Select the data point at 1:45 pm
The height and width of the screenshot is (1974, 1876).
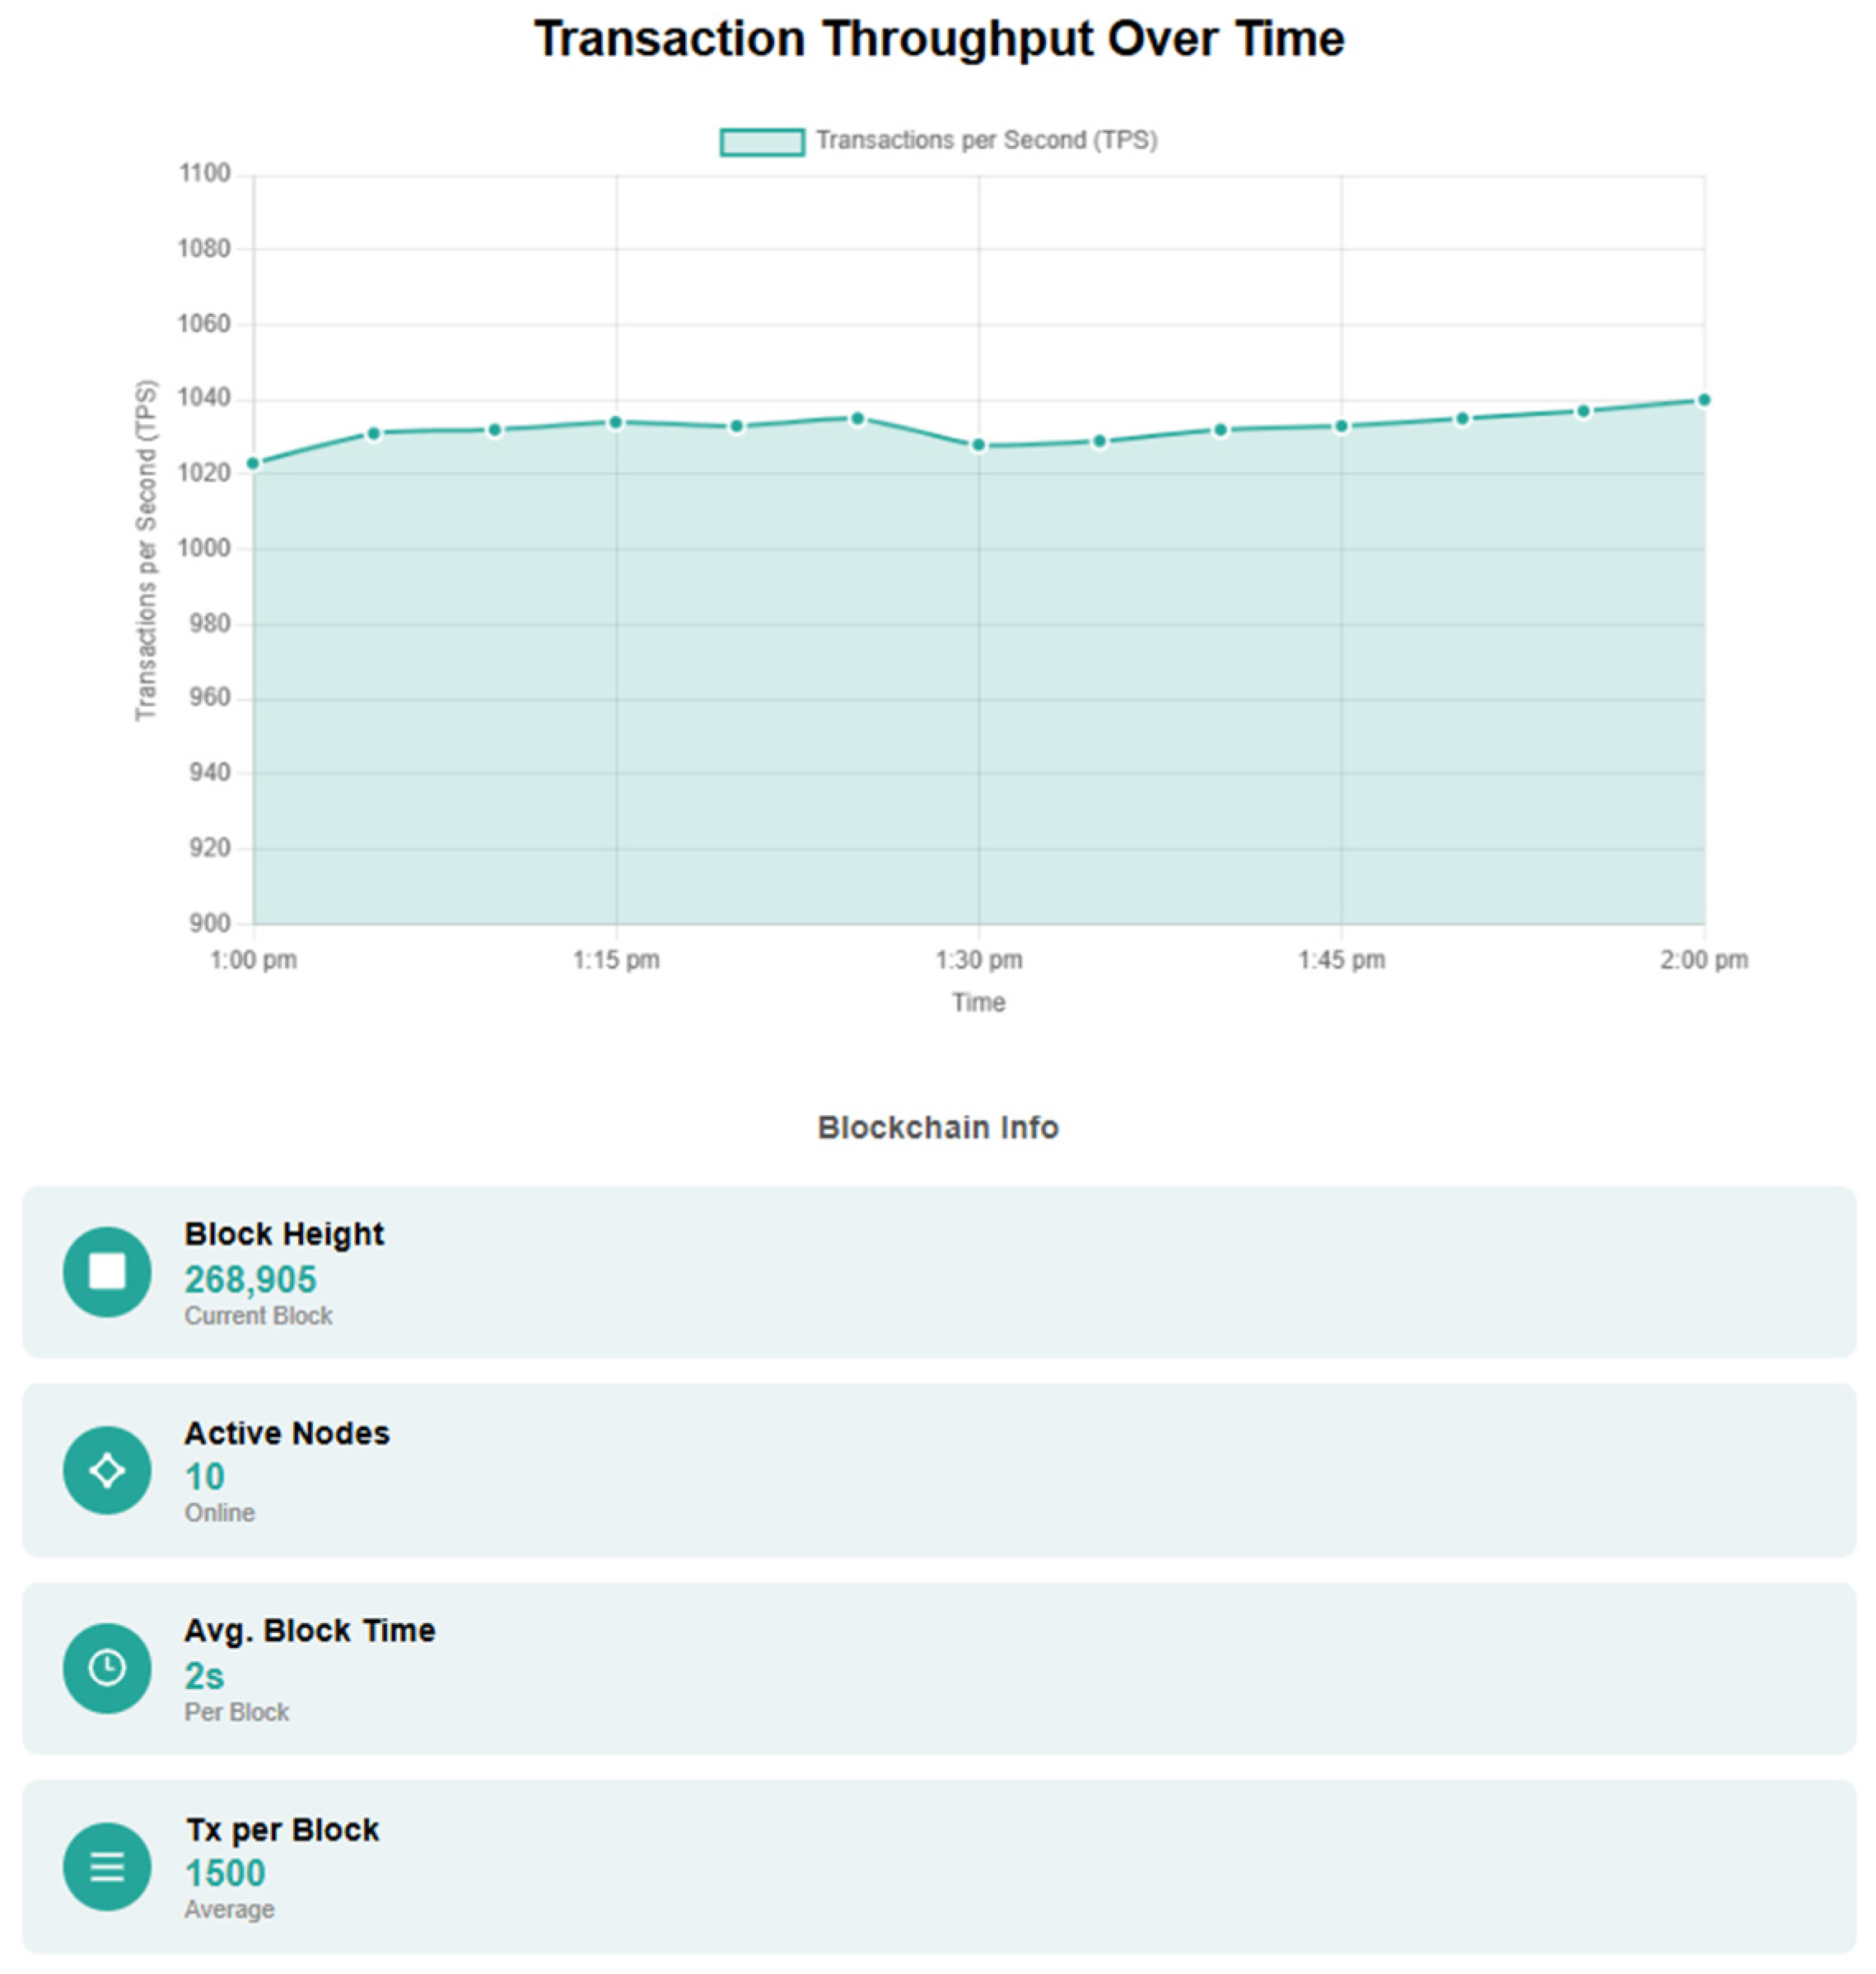point(1342,427)
